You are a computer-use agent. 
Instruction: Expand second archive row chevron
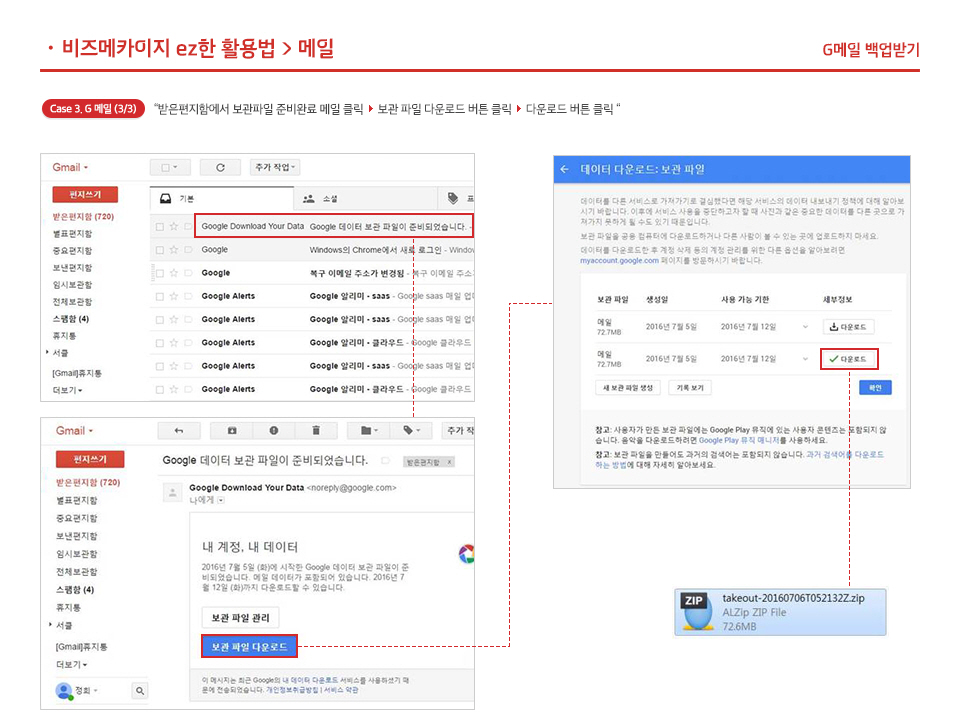tap(805, 359)
